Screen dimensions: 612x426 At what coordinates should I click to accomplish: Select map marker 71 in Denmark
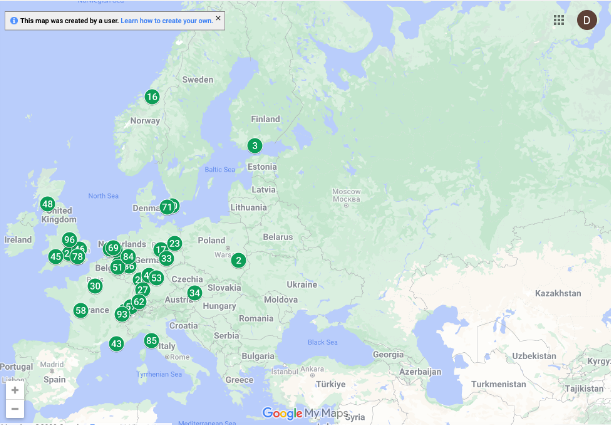pos(167,207)
